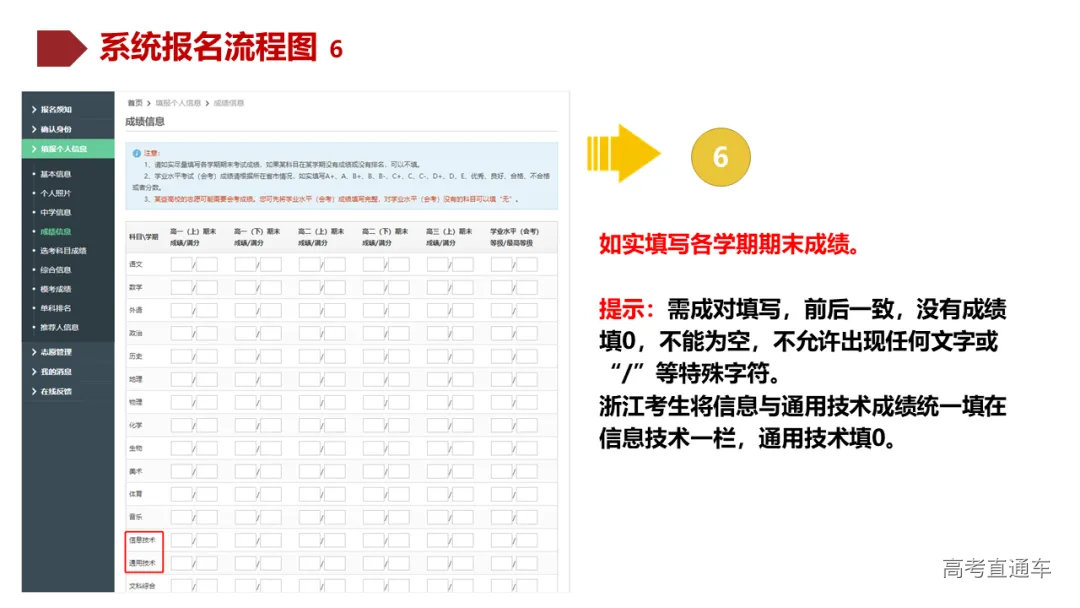The image size is (1080, 608).
Task: Click the bullet icon beside 模考成绩
Action: point(31,287)
